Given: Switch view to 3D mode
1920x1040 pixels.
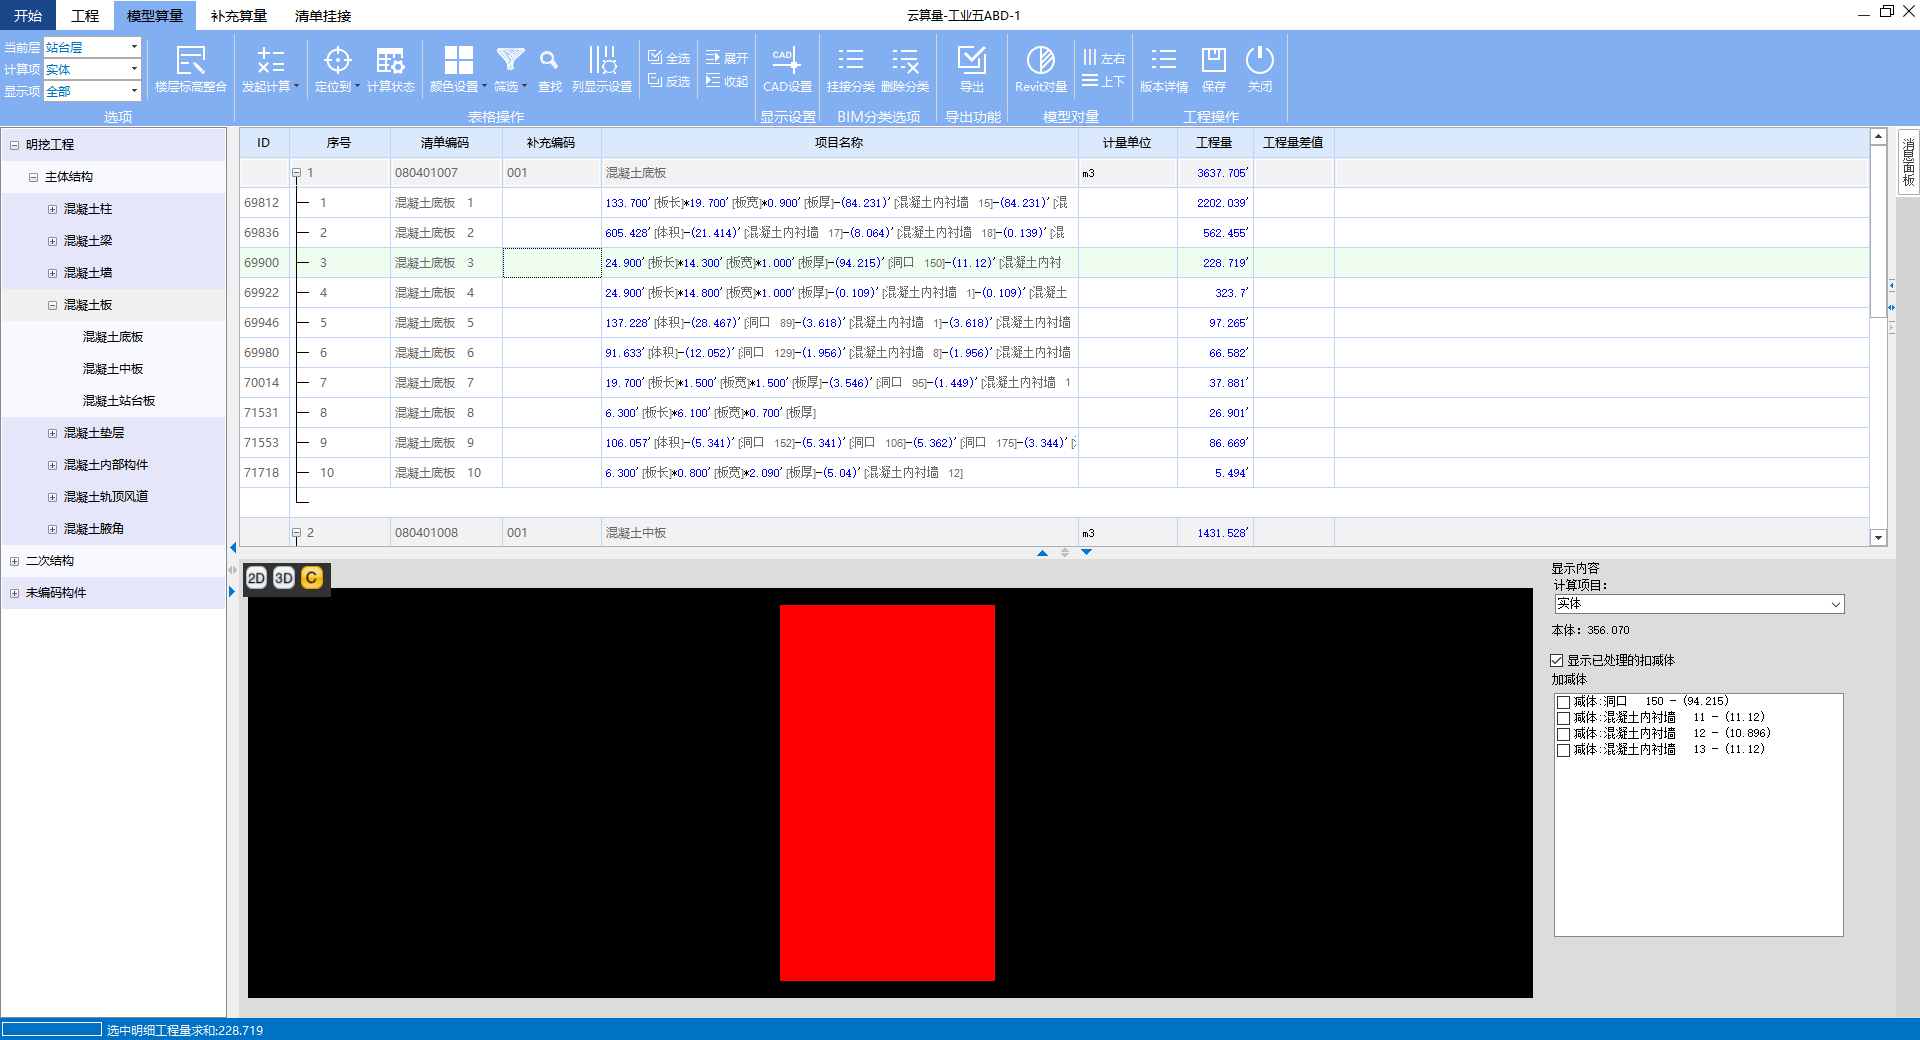Looking at the screenshot, I should pos(284,578).
